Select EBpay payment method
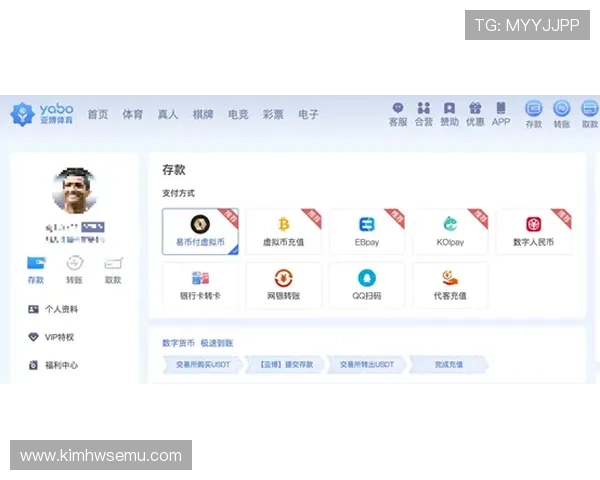This screenshot has width=600, height=480. pos(367,231)
